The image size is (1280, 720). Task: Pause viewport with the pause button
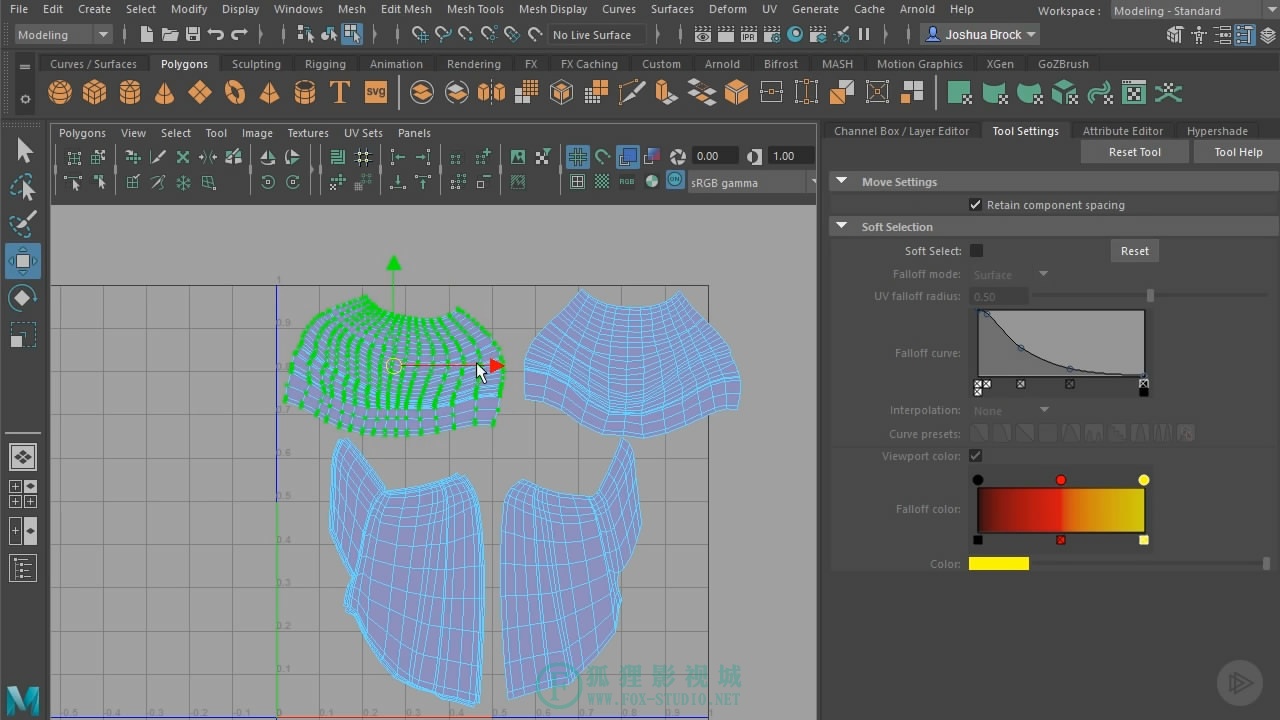click(864, 35)
